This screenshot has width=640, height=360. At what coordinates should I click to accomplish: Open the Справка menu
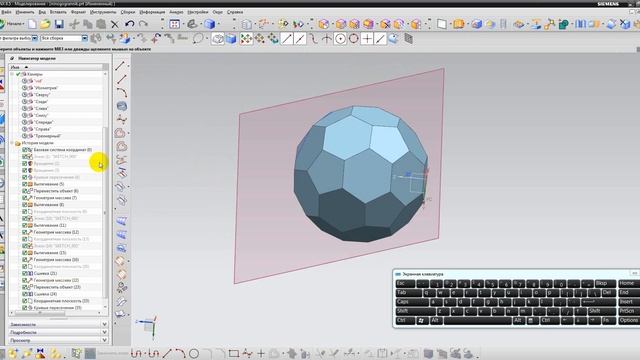click(235, 12)
